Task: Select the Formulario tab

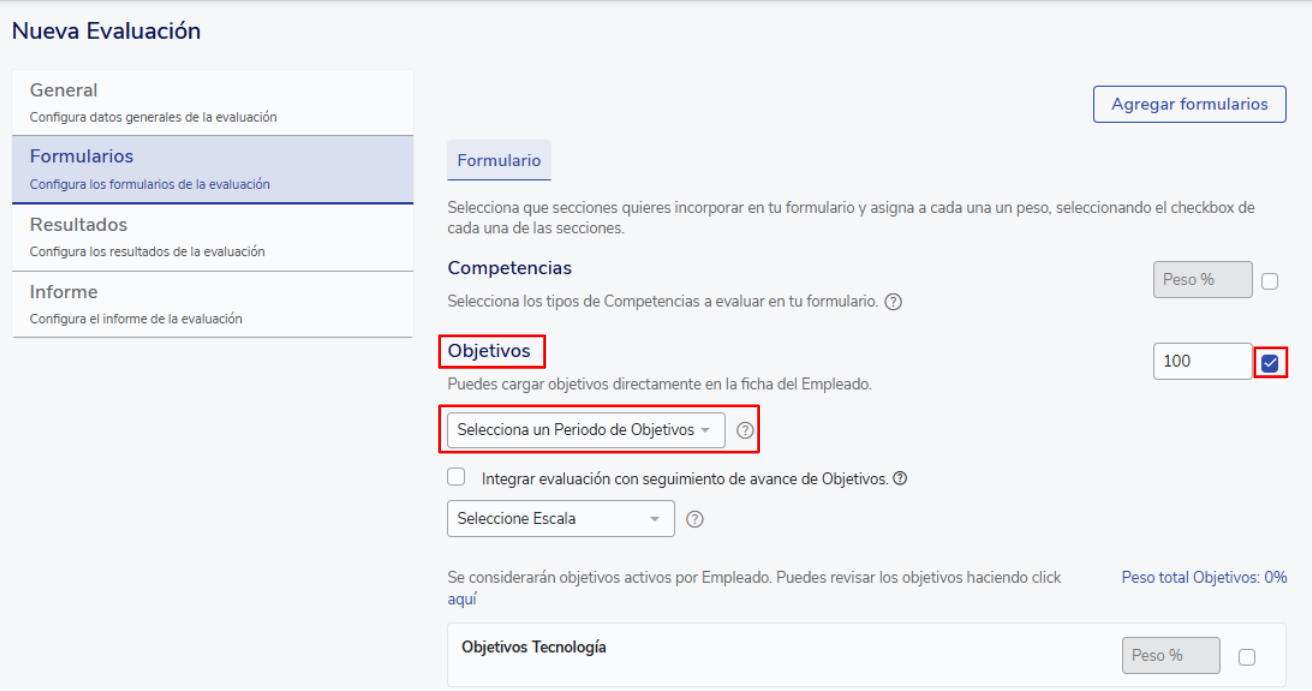Action: pos(499,160)
